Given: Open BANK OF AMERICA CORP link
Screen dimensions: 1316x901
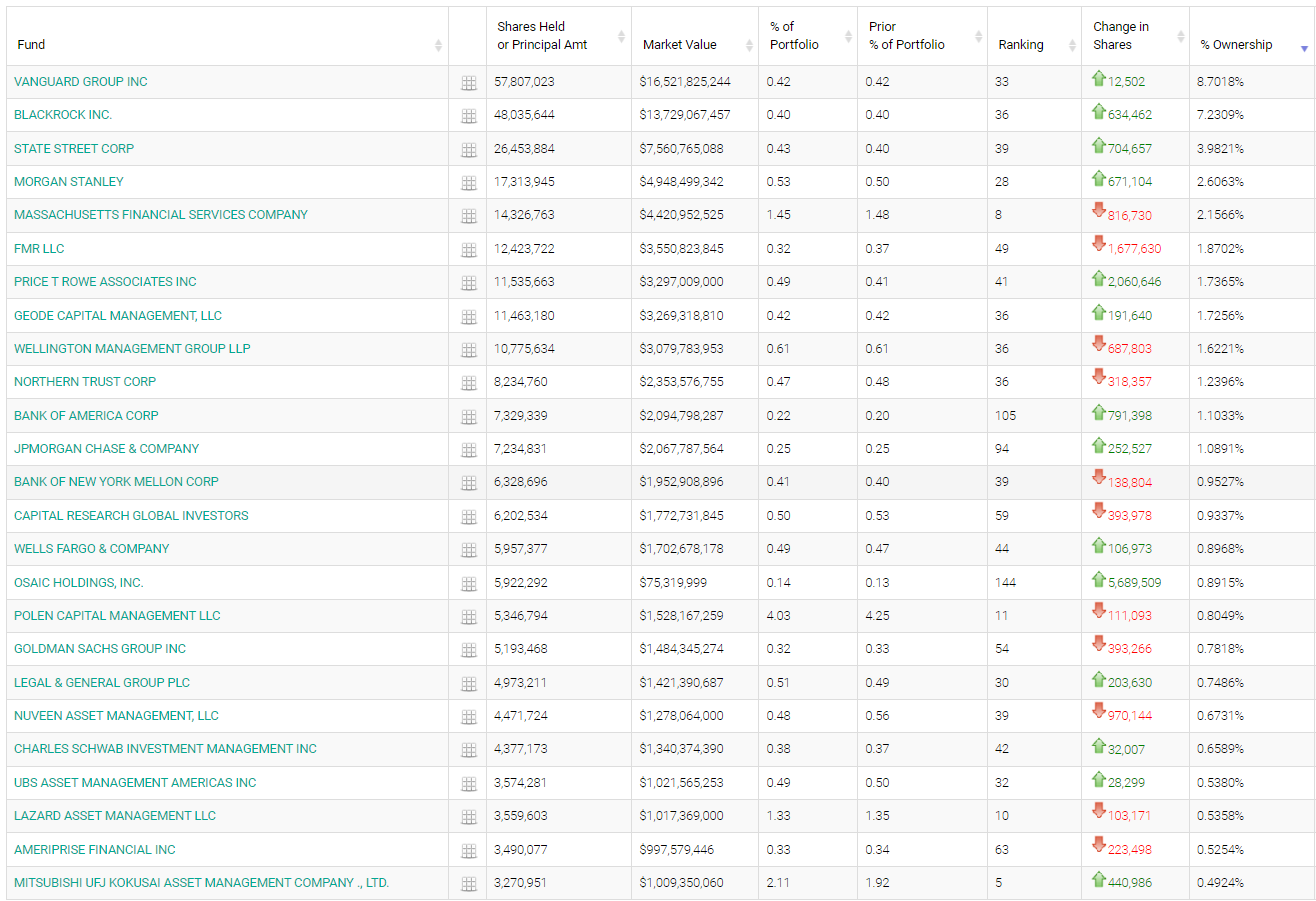Looking at the screenshot, I should coord(86,416).
